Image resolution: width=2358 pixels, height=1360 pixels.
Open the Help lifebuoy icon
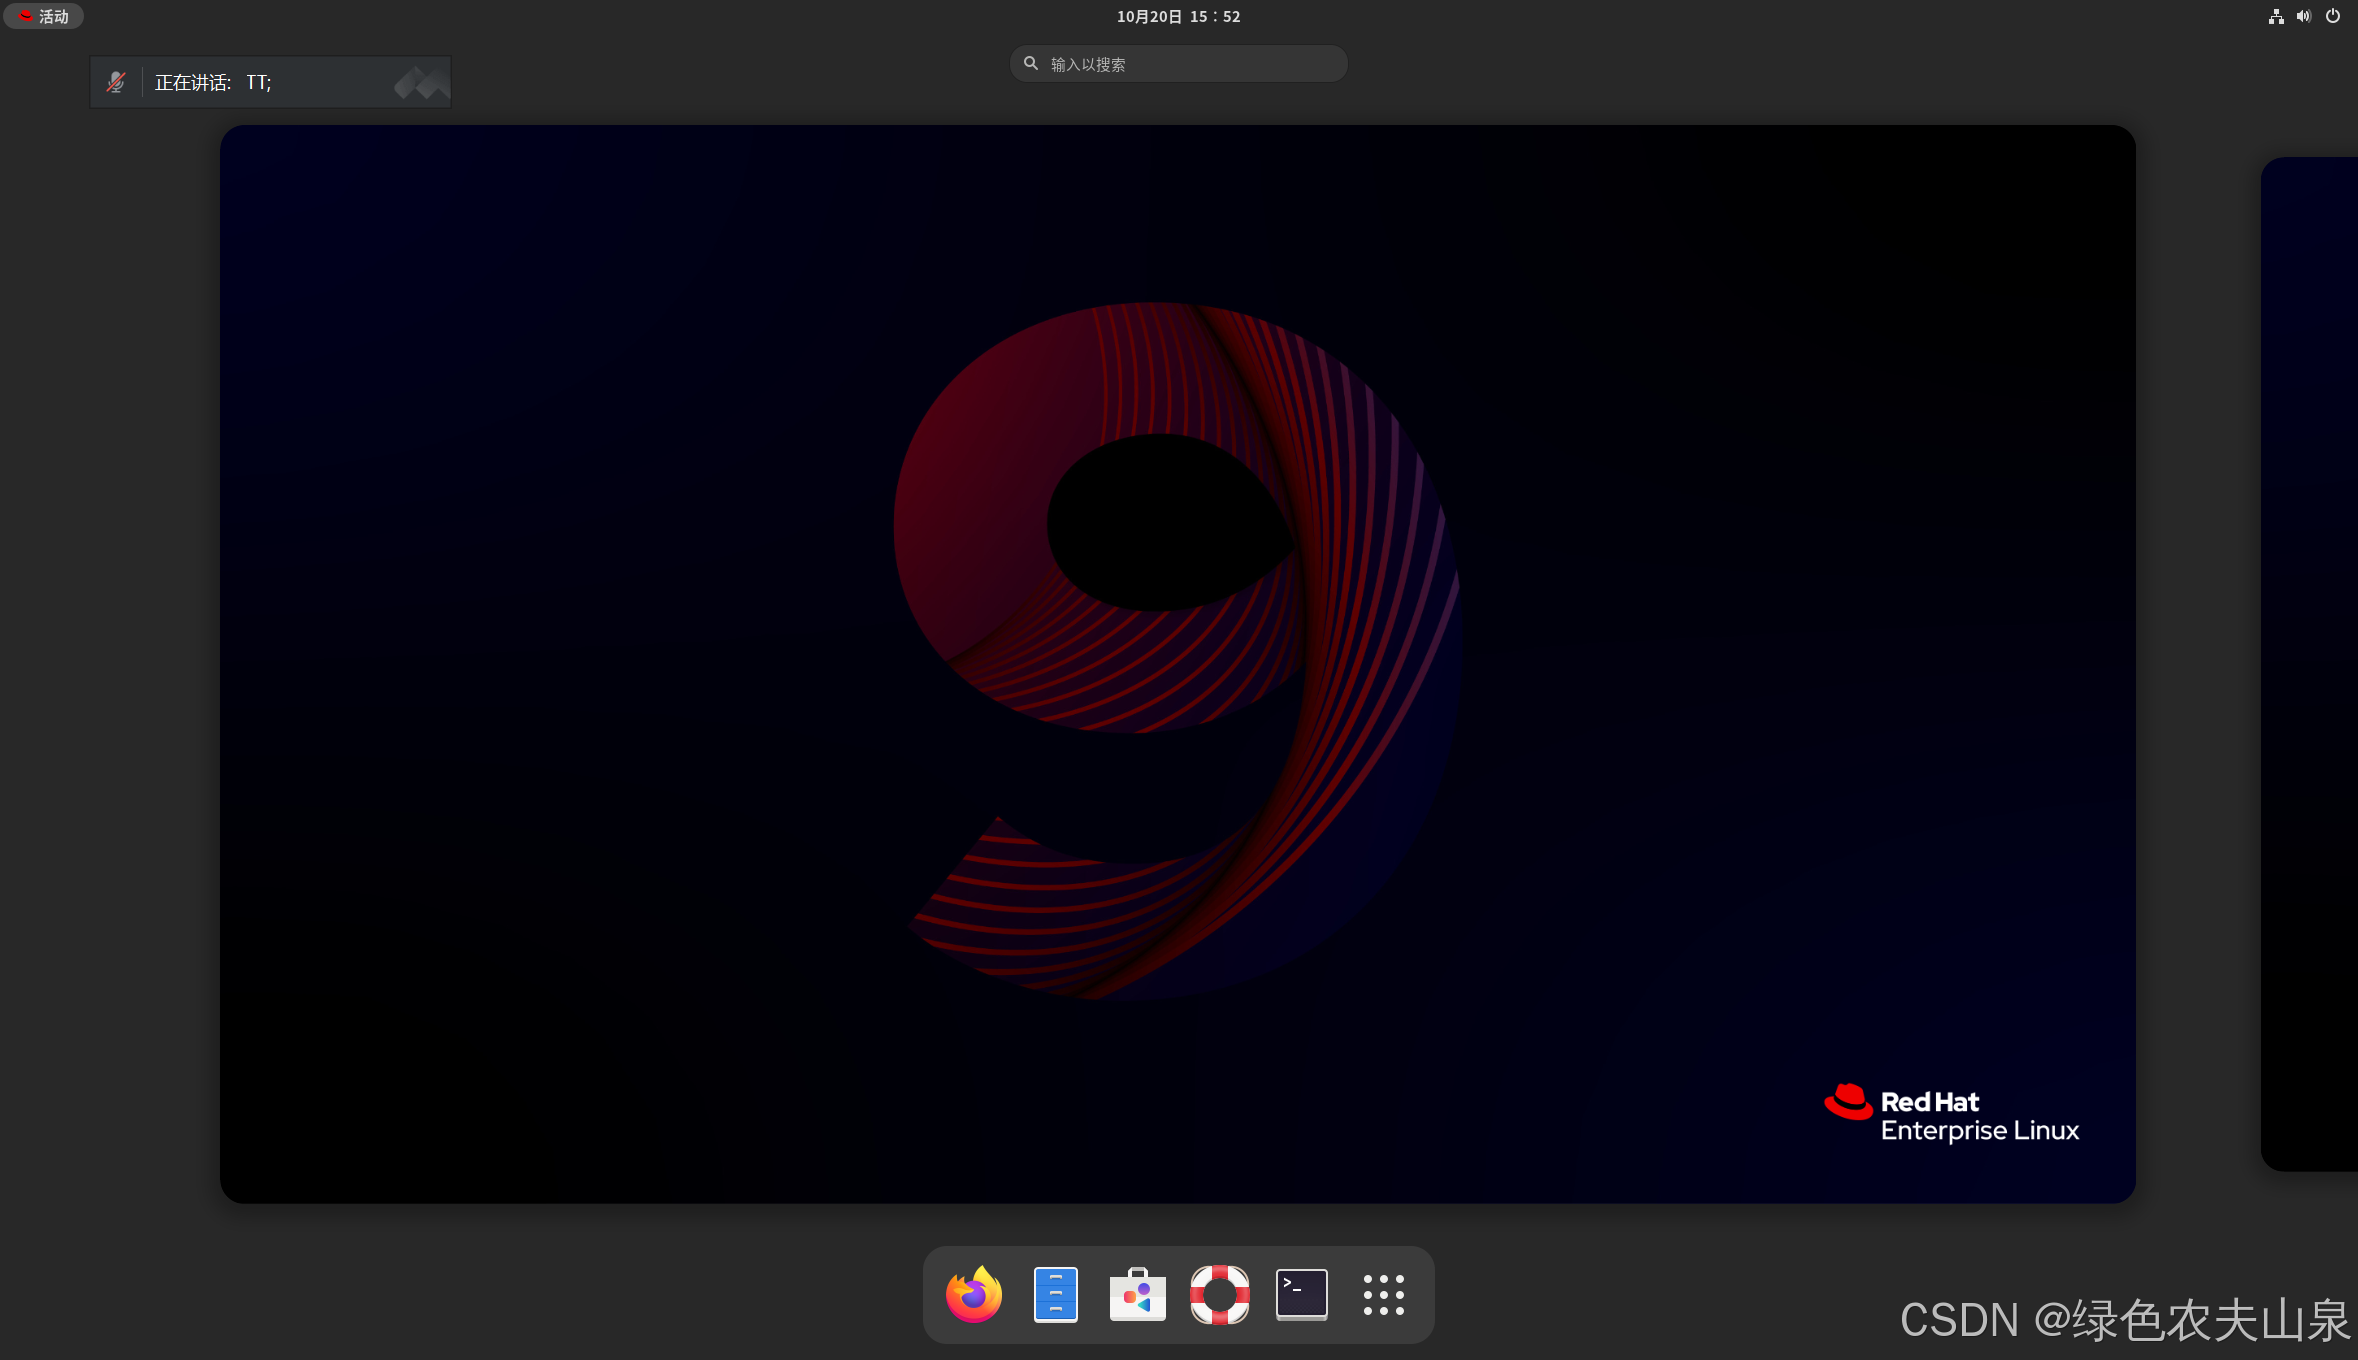[x=1219, y=1294]
